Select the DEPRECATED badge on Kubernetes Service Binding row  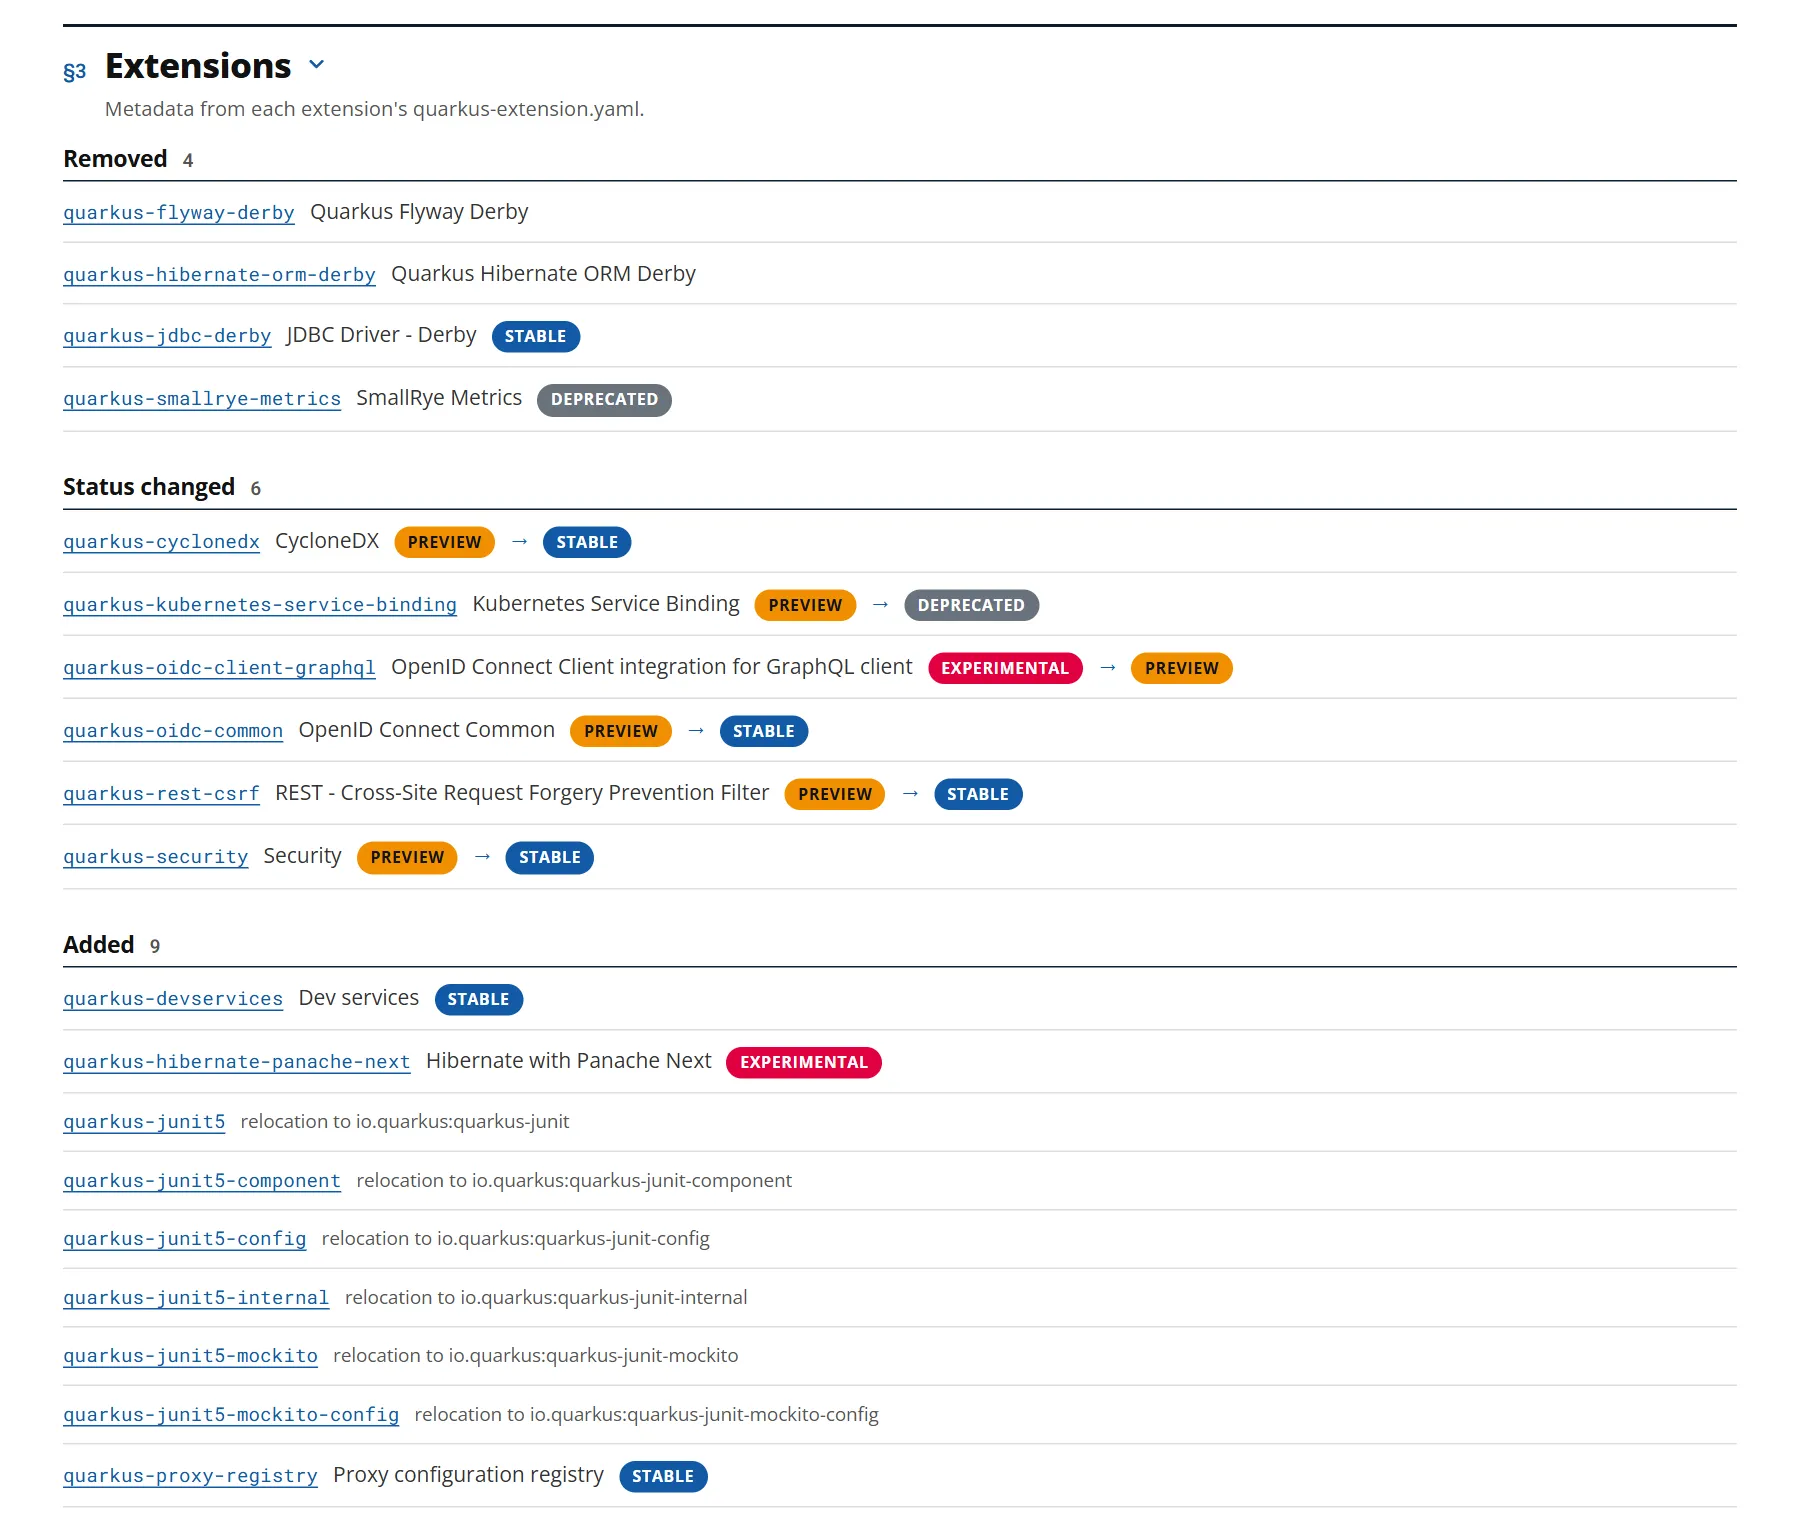[x=971, y=606]
